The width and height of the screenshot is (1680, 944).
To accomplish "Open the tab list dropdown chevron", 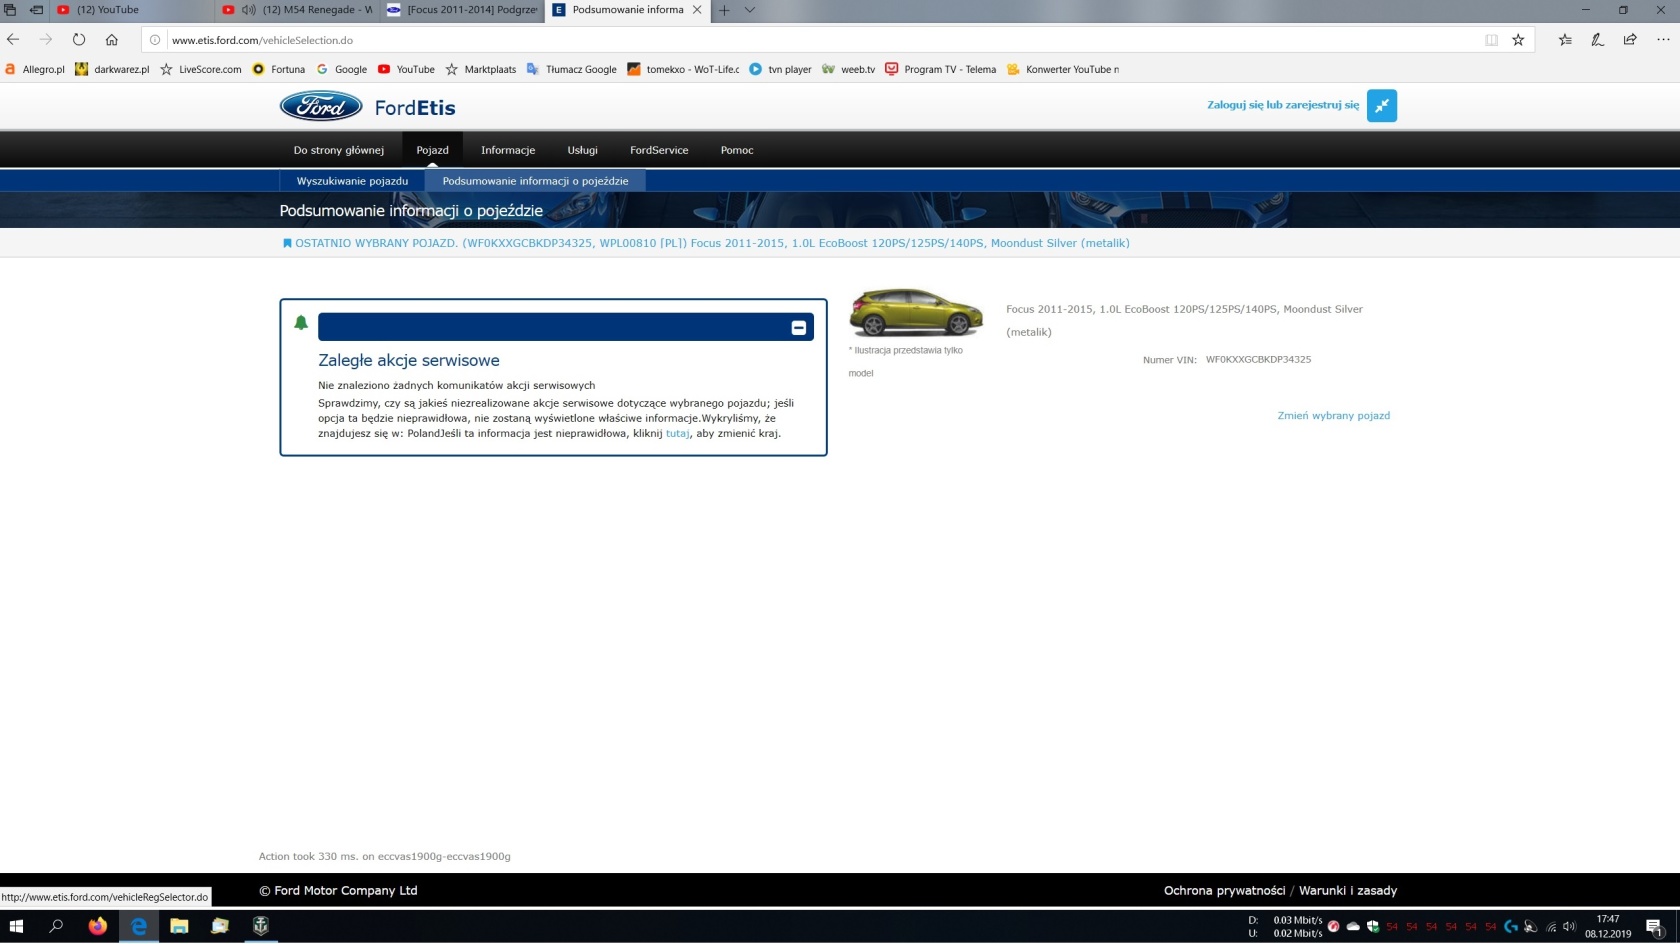I will (x=750, y=10).
